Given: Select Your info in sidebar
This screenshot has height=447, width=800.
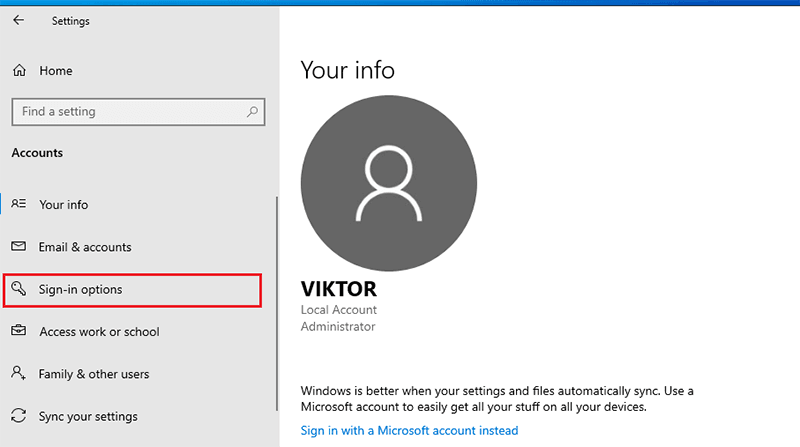Looking at the screenshot, I should tap(64, 205).
